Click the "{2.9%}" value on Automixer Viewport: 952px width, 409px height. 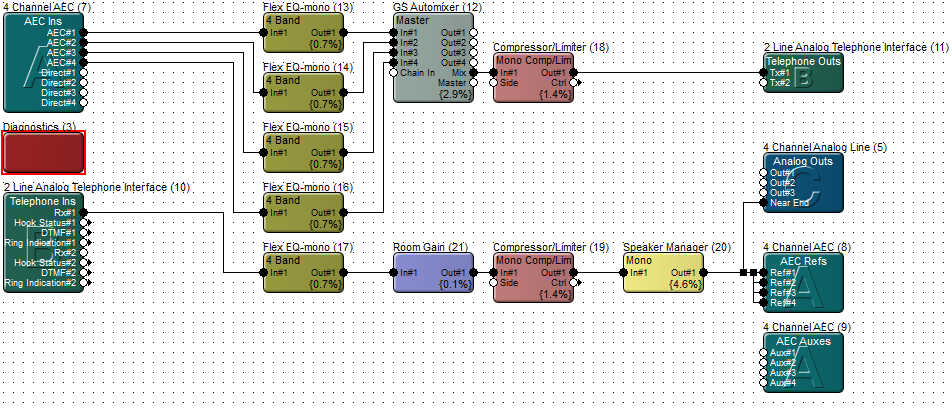(454, 93)
